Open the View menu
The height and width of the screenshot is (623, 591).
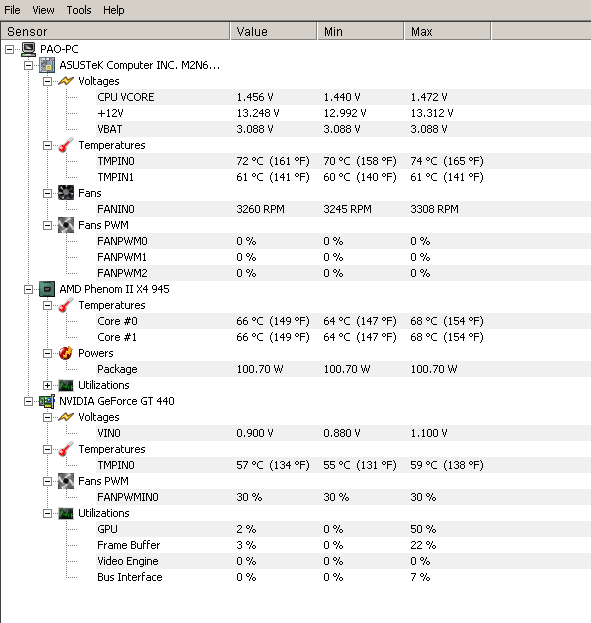pyautogui.click(x=43, y=10)
